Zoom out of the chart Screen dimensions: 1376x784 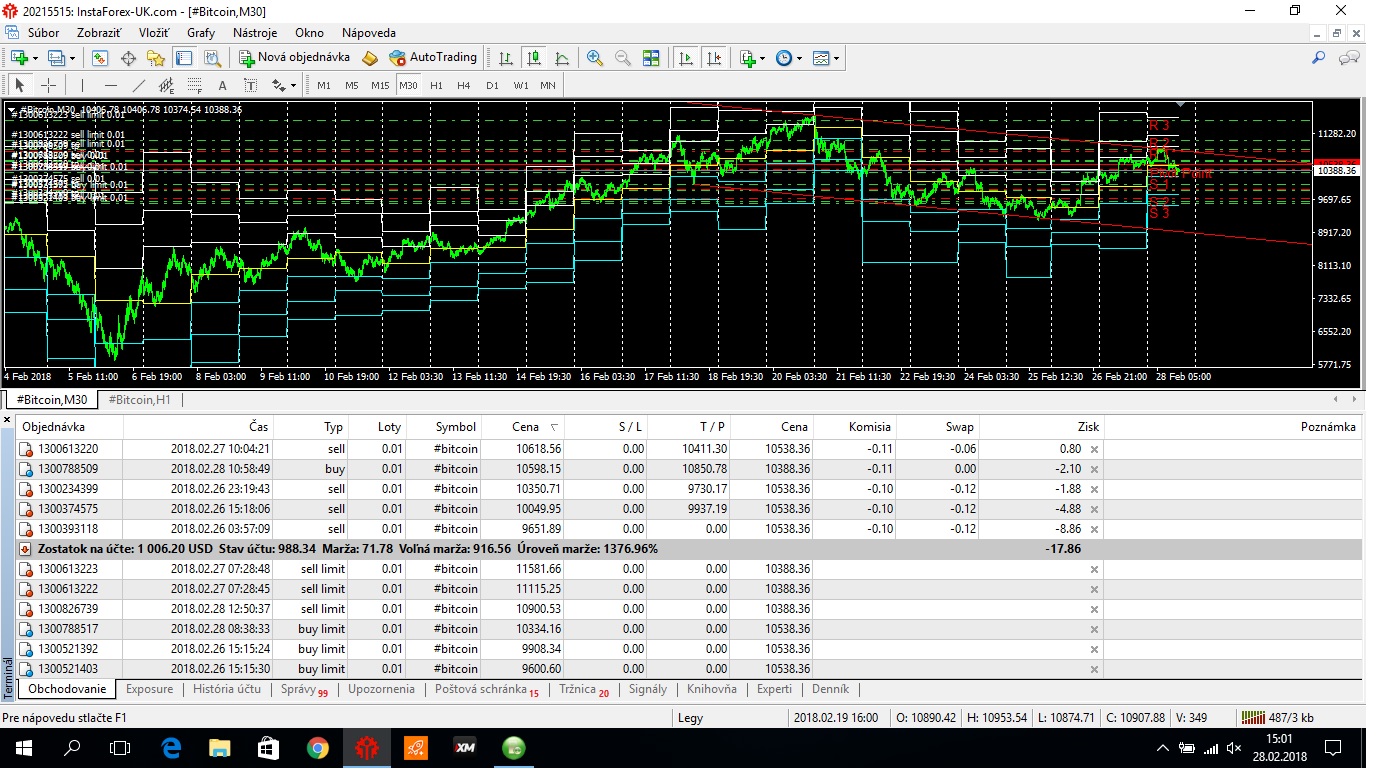point(623,58)
